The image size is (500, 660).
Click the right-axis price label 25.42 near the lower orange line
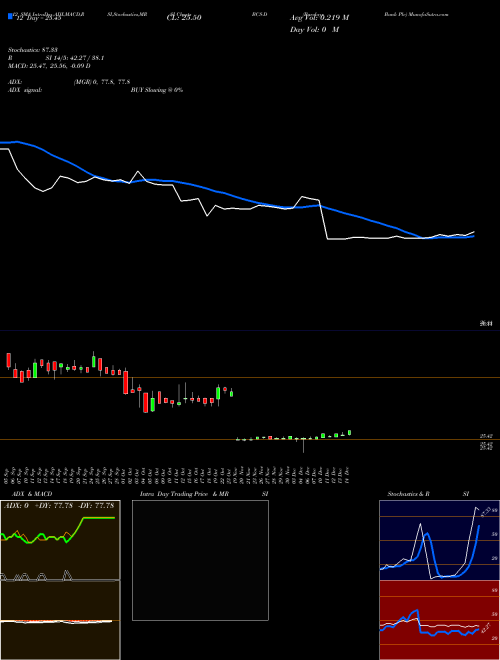(x=487, y=437)
